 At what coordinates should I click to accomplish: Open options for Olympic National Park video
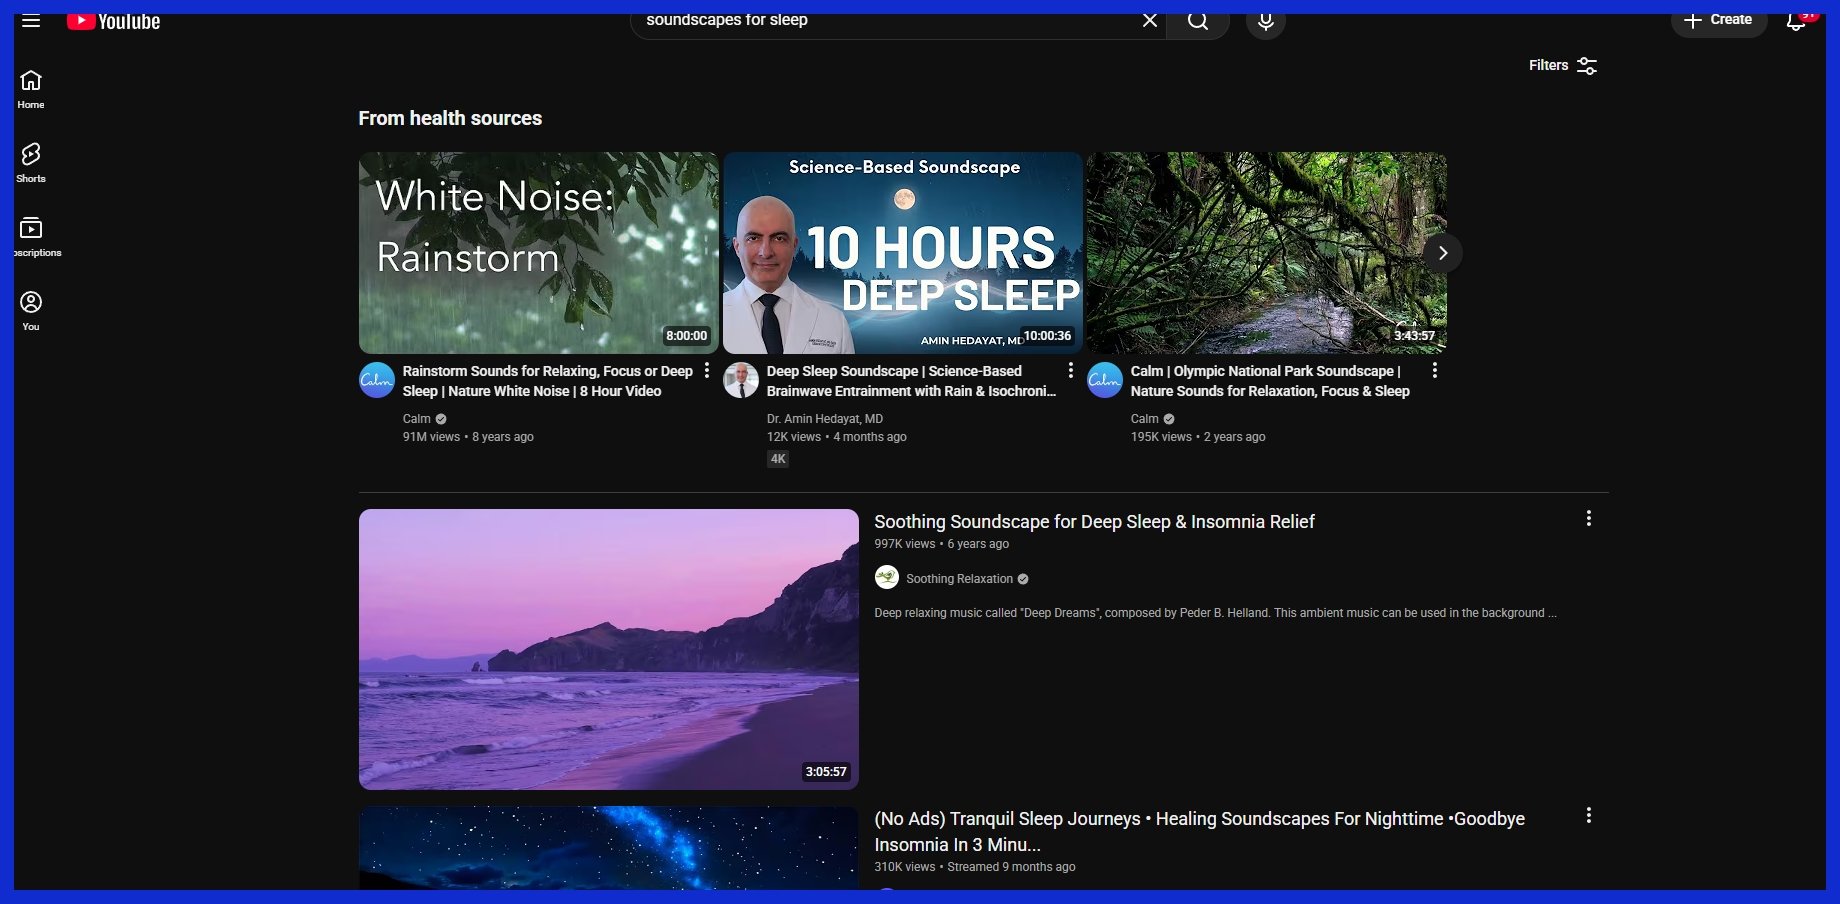(x=1435, y=371)
